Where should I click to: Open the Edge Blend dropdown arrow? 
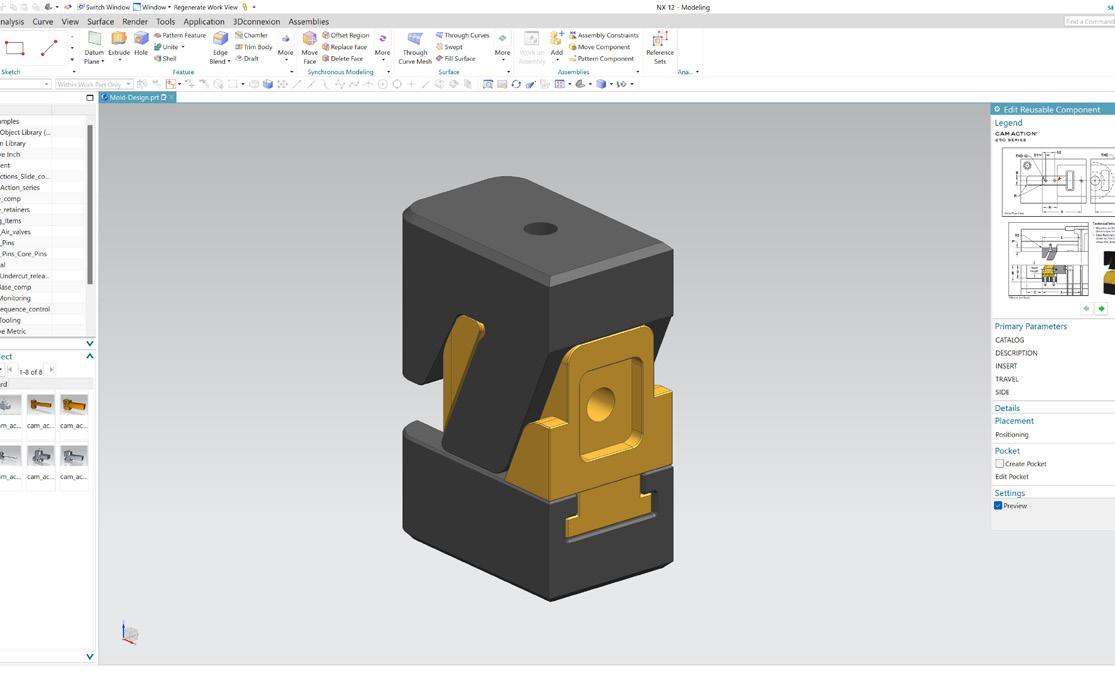coord(229,62)
